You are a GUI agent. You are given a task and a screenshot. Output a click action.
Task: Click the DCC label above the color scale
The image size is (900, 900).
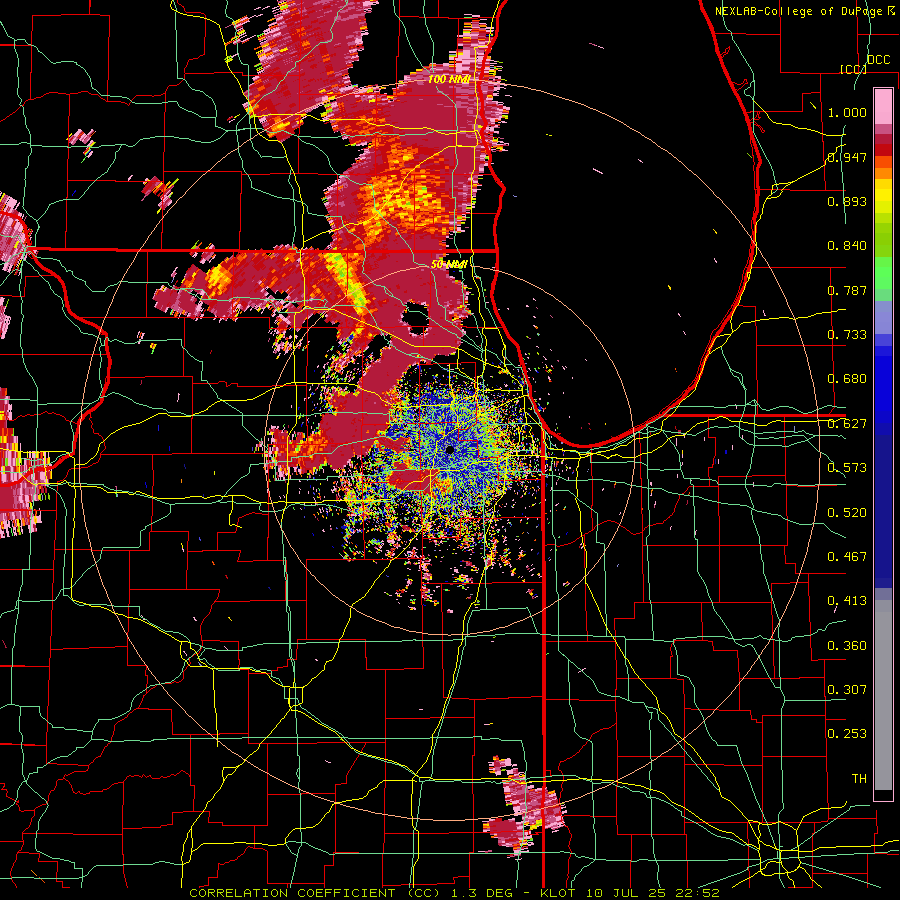[878, 60]
